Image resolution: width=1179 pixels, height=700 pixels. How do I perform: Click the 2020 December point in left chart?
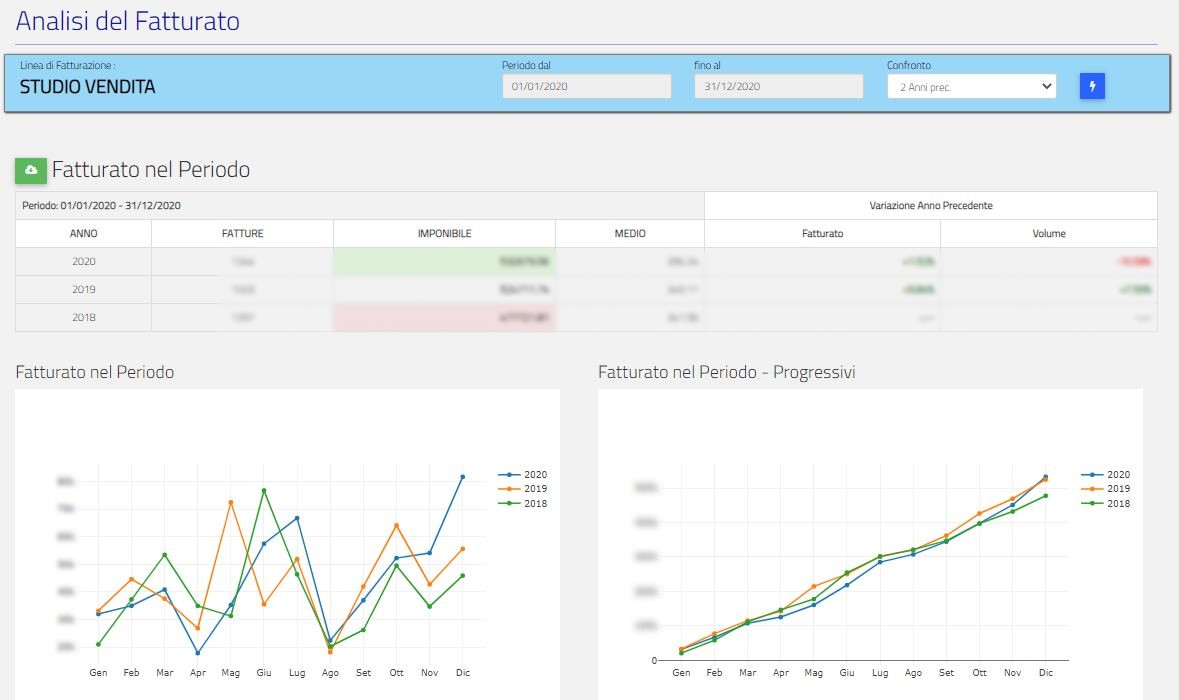[462, 477]
